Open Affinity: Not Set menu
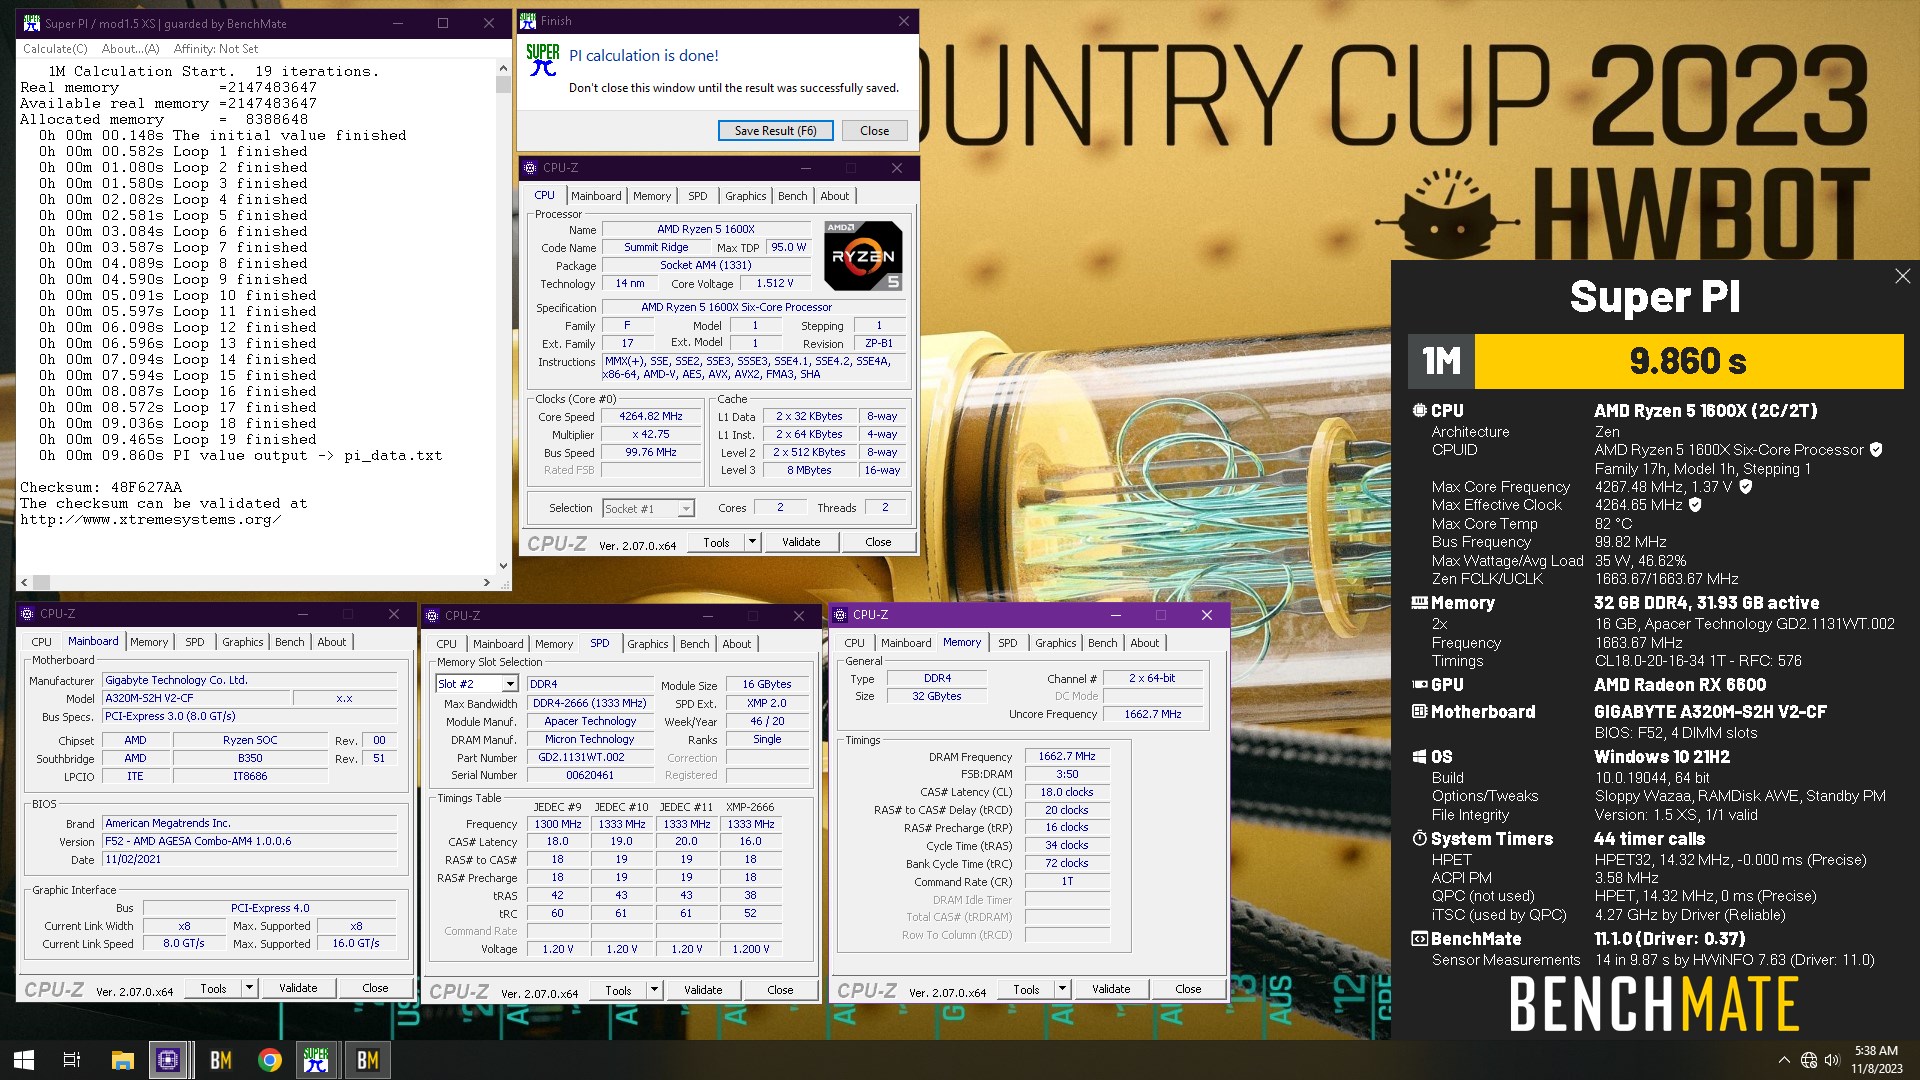Viewport: 1920px width, 1080px height. point(216,49)
